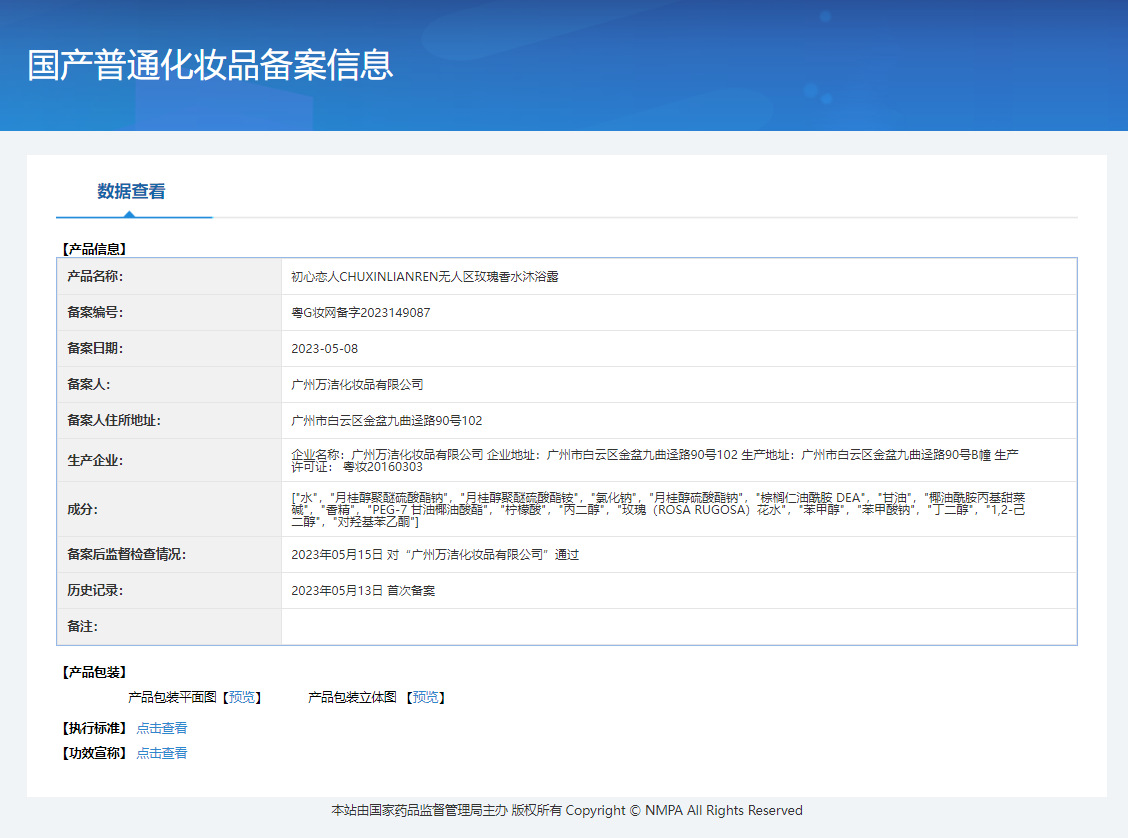1128x838 pixels.
Task: Select the address 广州市白云区金盆九曲迳路90号102
Action: coord(386,421)
